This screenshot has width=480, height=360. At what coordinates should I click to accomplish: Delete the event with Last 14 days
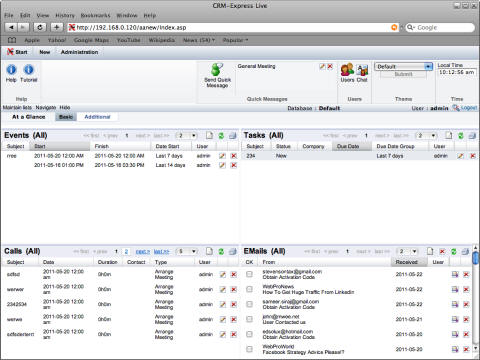tap(234, 165)
